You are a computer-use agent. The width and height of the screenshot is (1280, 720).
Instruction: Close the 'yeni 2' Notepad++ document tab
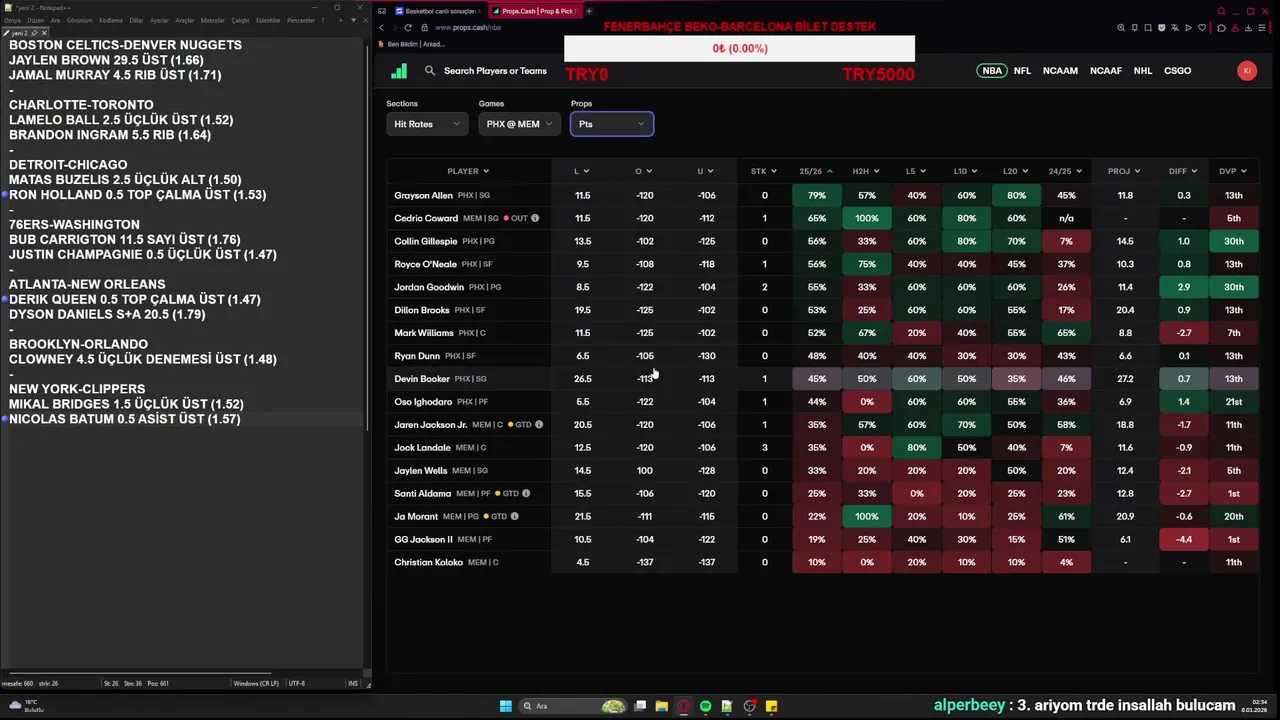tap(44, 33)
